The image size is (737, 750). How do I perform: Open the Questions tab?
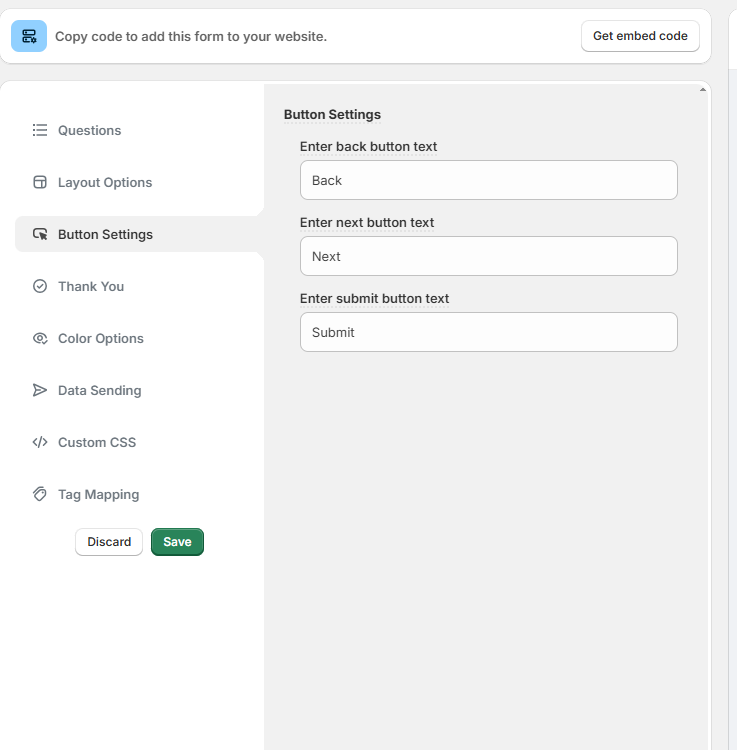(x=89, y=130)
